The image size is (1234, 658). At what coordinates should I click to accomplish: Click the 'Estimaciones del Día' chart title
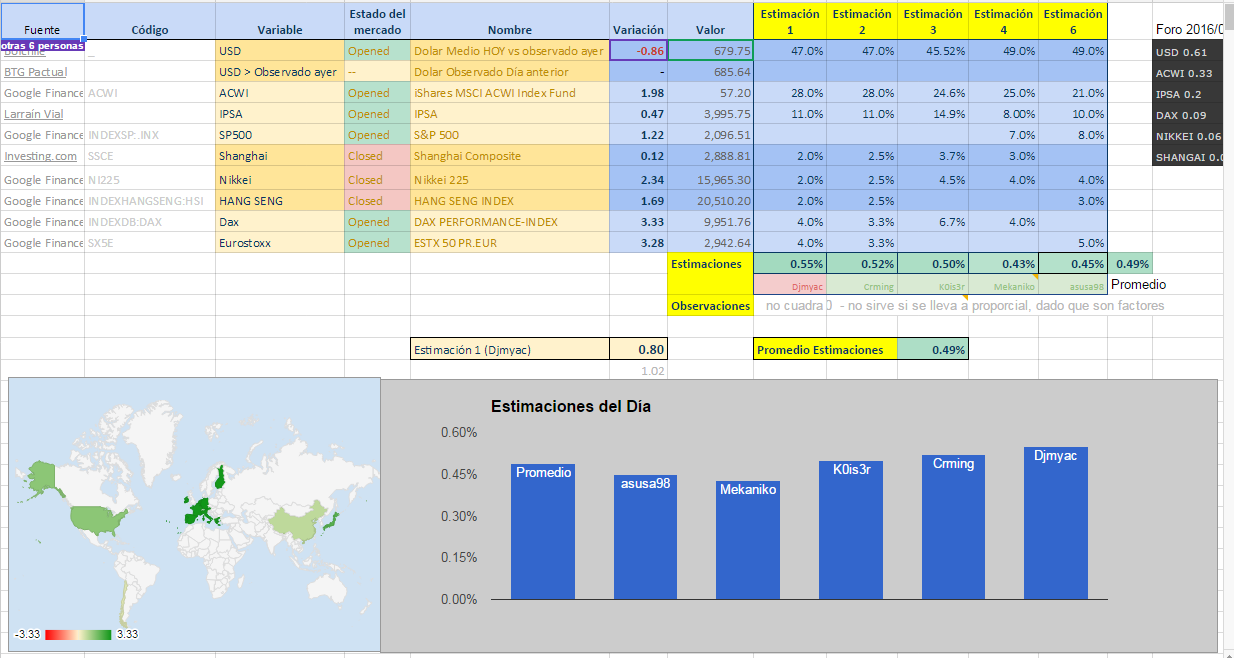pyautogui.click(x=570, y=407)
